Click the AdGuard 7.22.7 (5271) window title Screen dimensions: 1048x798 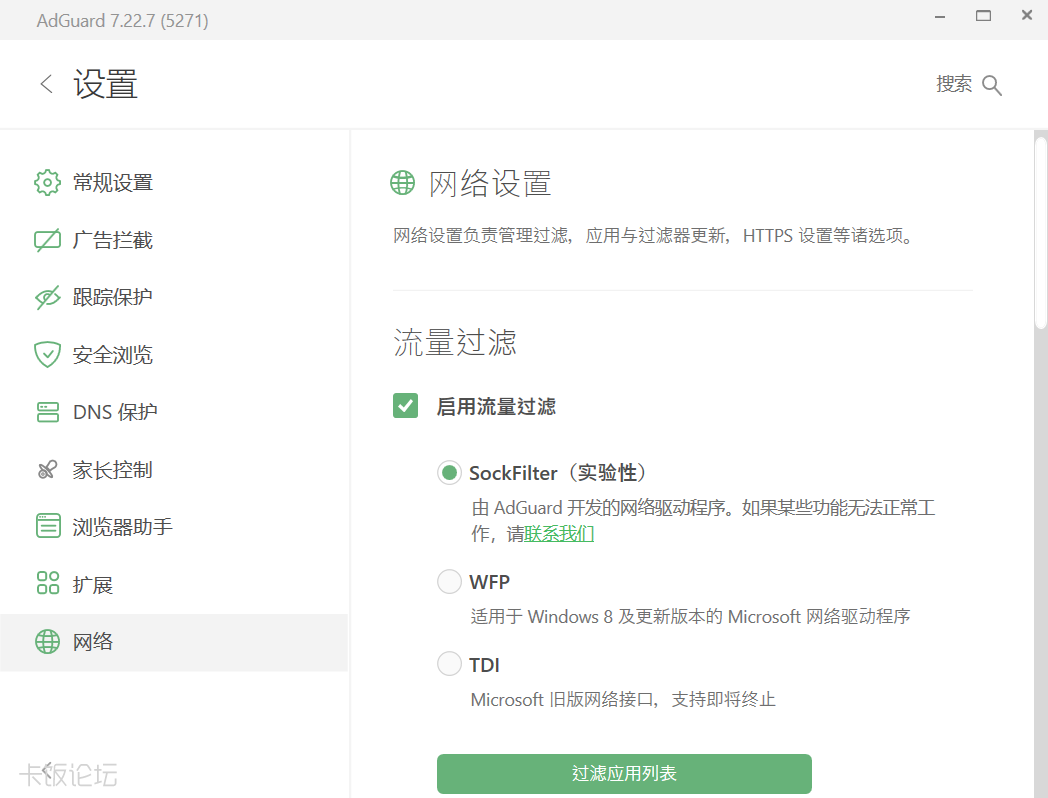point(122,21)
